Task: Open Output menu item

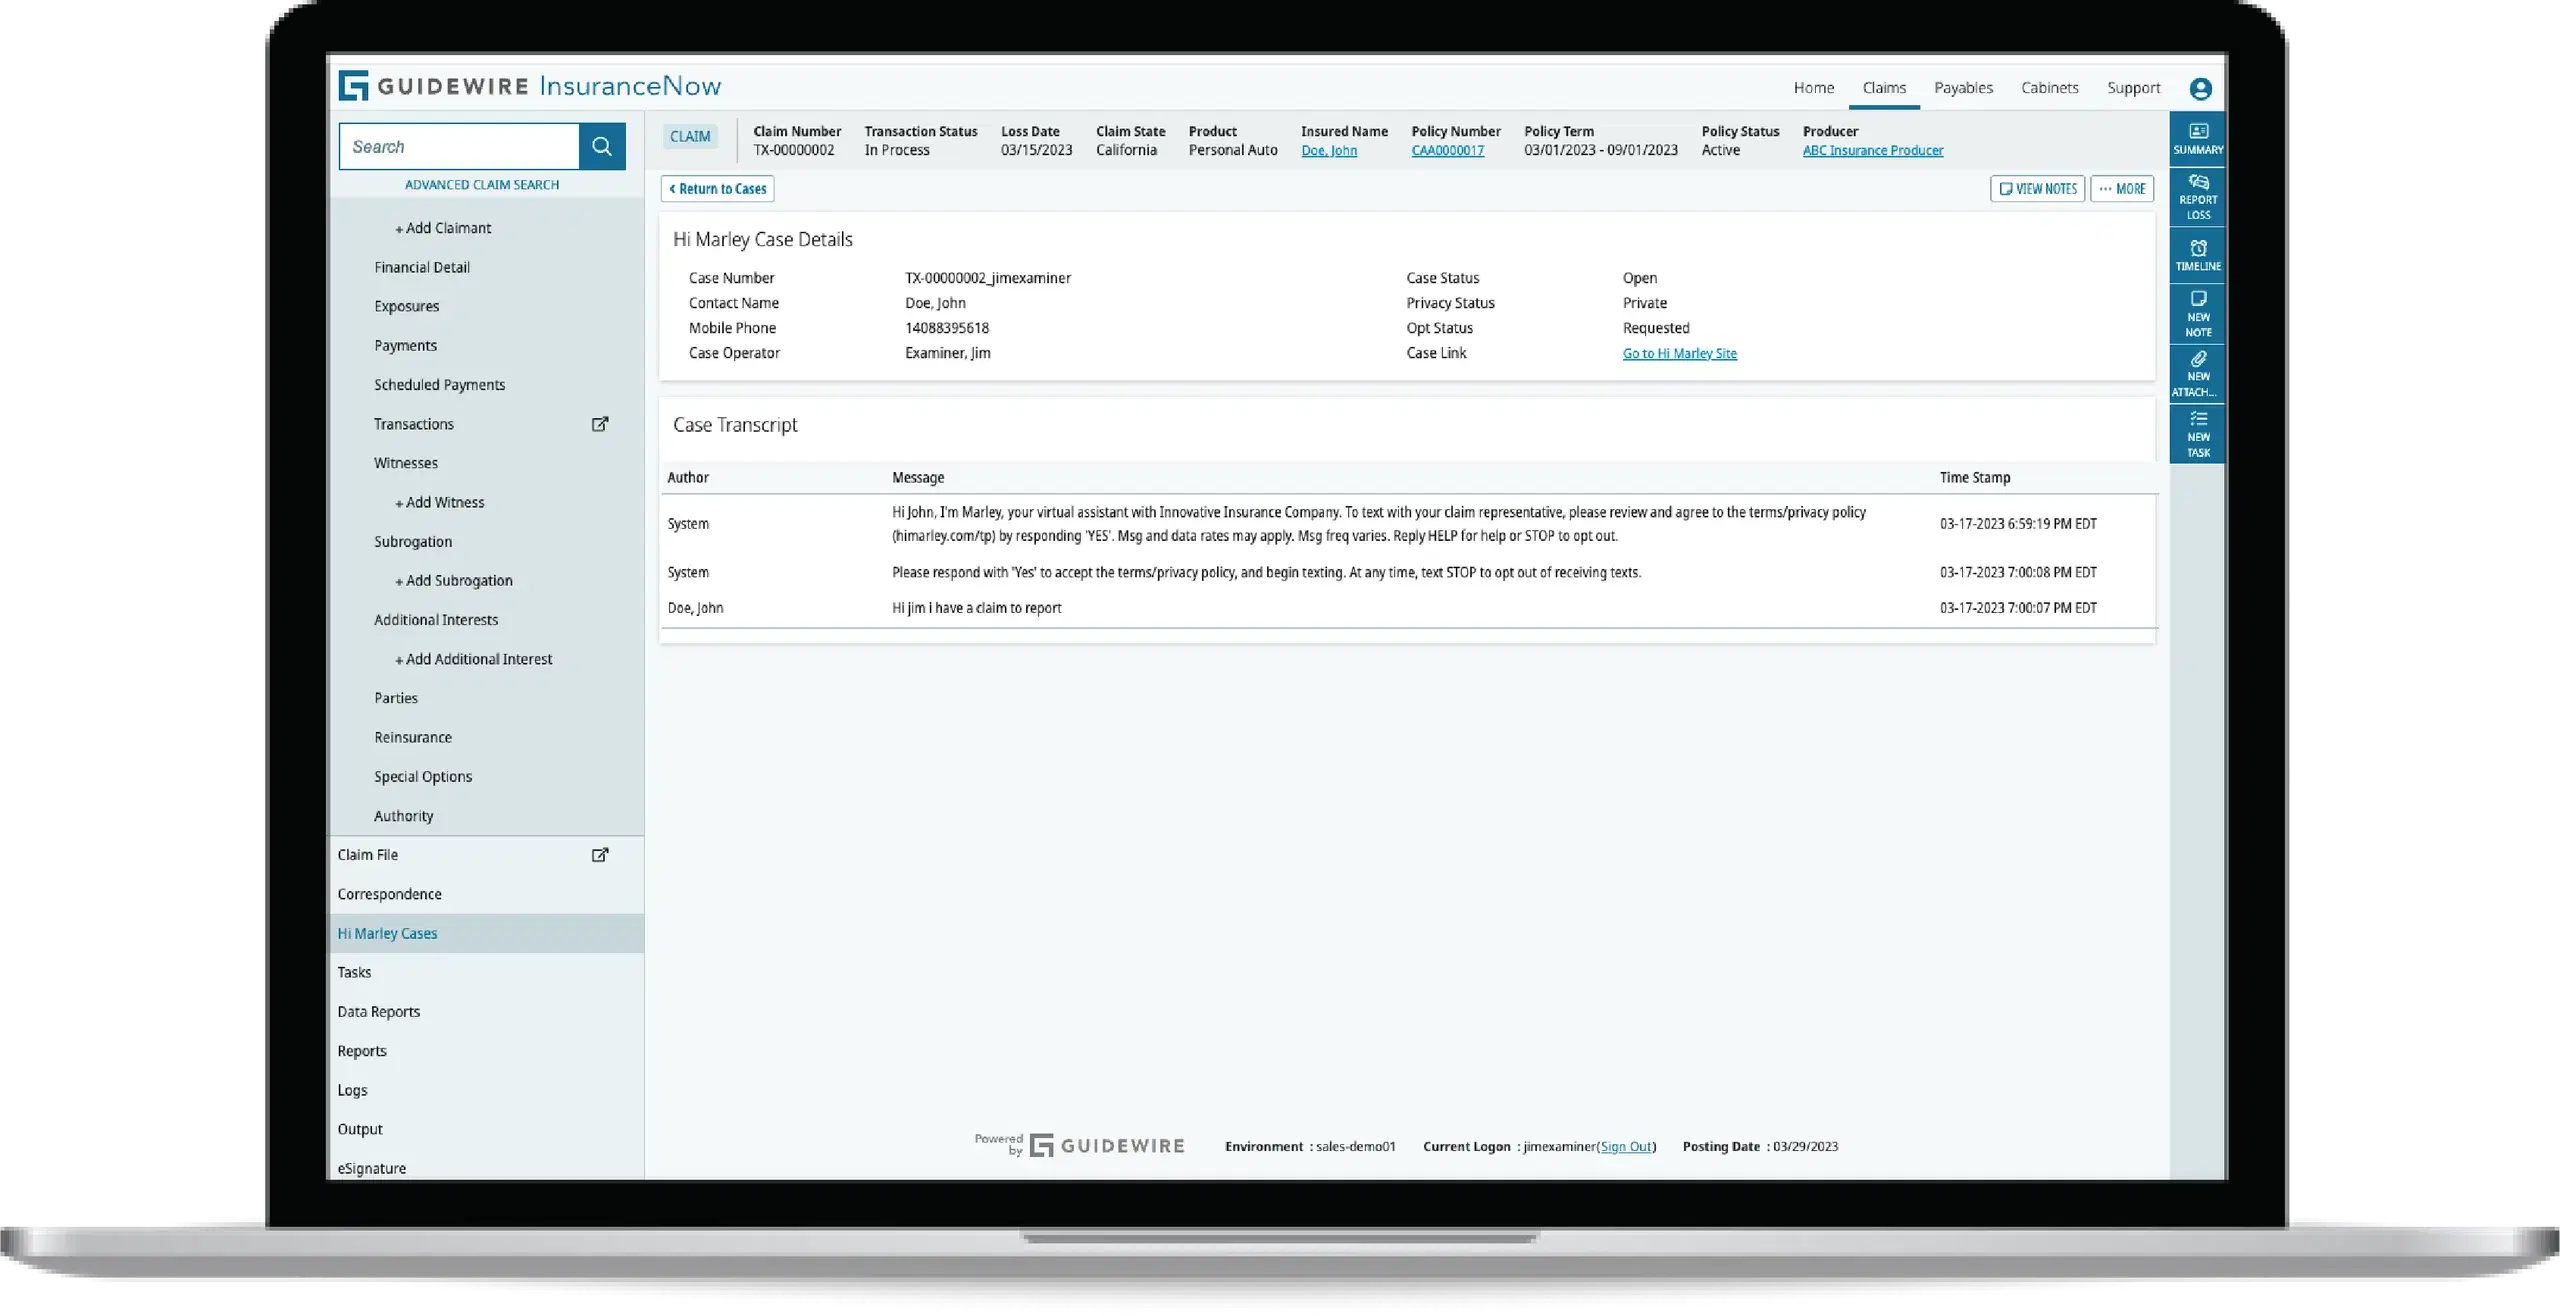Action: point(359,1129)
